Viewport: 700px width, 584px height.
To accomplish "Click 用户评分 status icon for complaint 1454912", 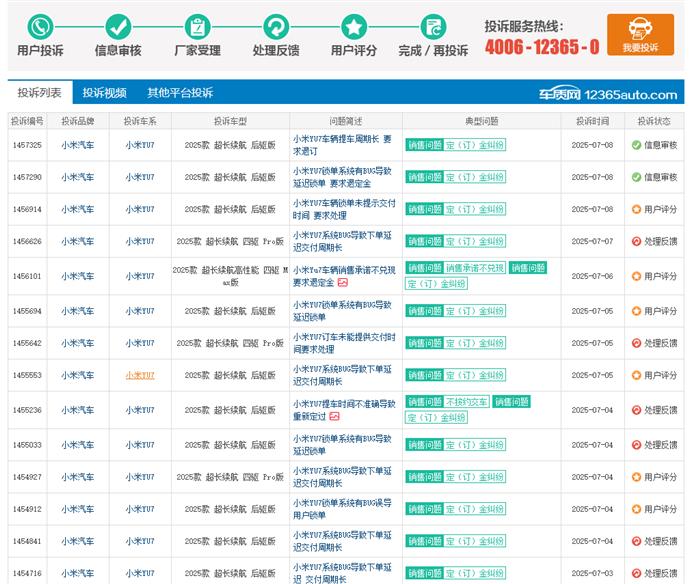I will click(x=636, y=509).
